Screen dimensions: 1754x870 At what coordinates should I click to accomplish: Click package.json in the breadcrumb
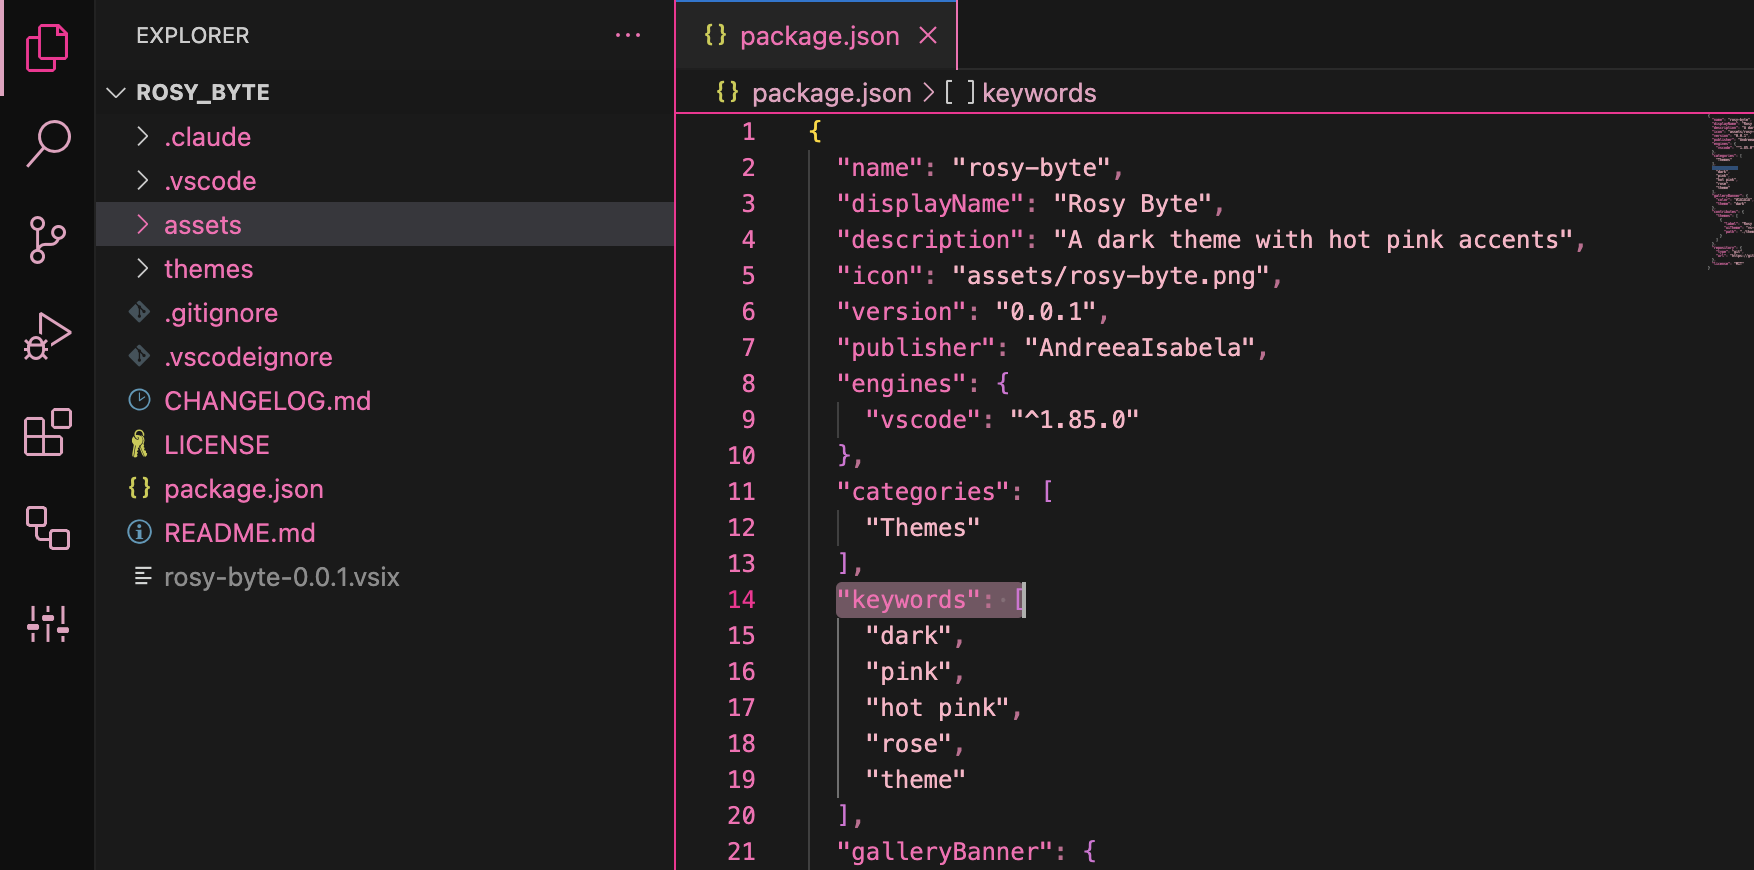pos(831,93)
